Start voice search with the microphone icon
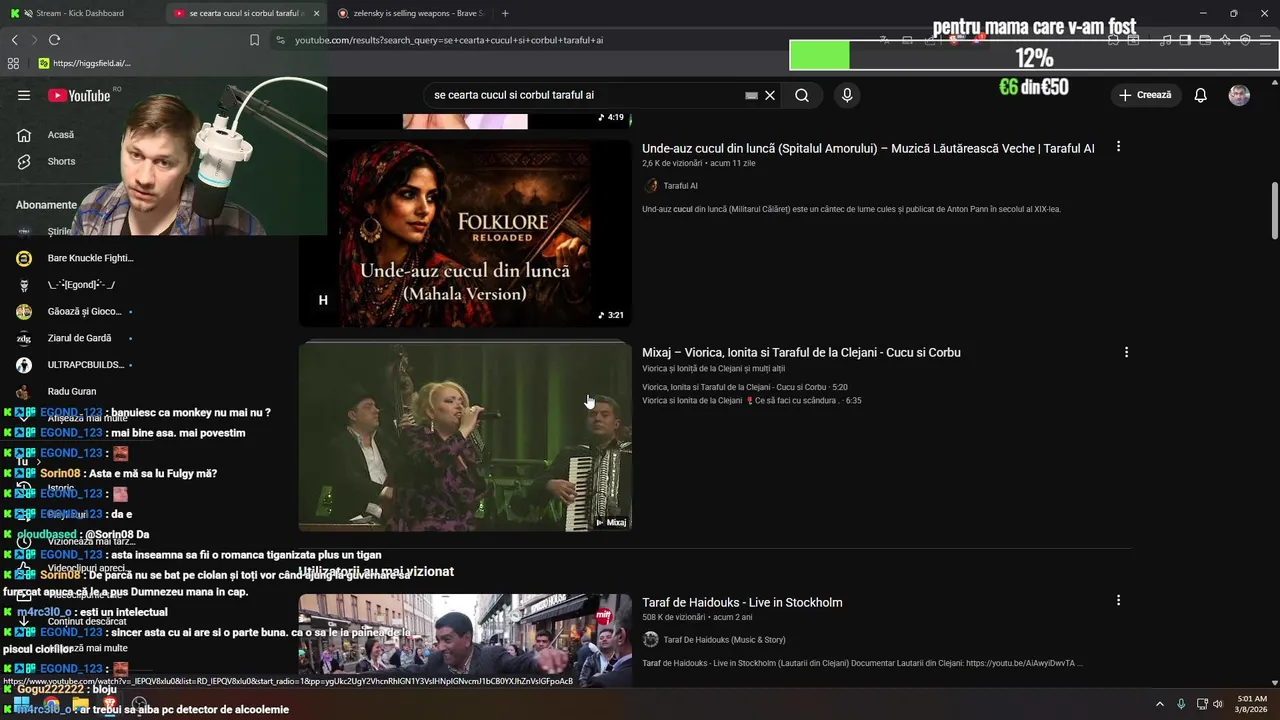The image size is (1280, 720). point(847,95)
